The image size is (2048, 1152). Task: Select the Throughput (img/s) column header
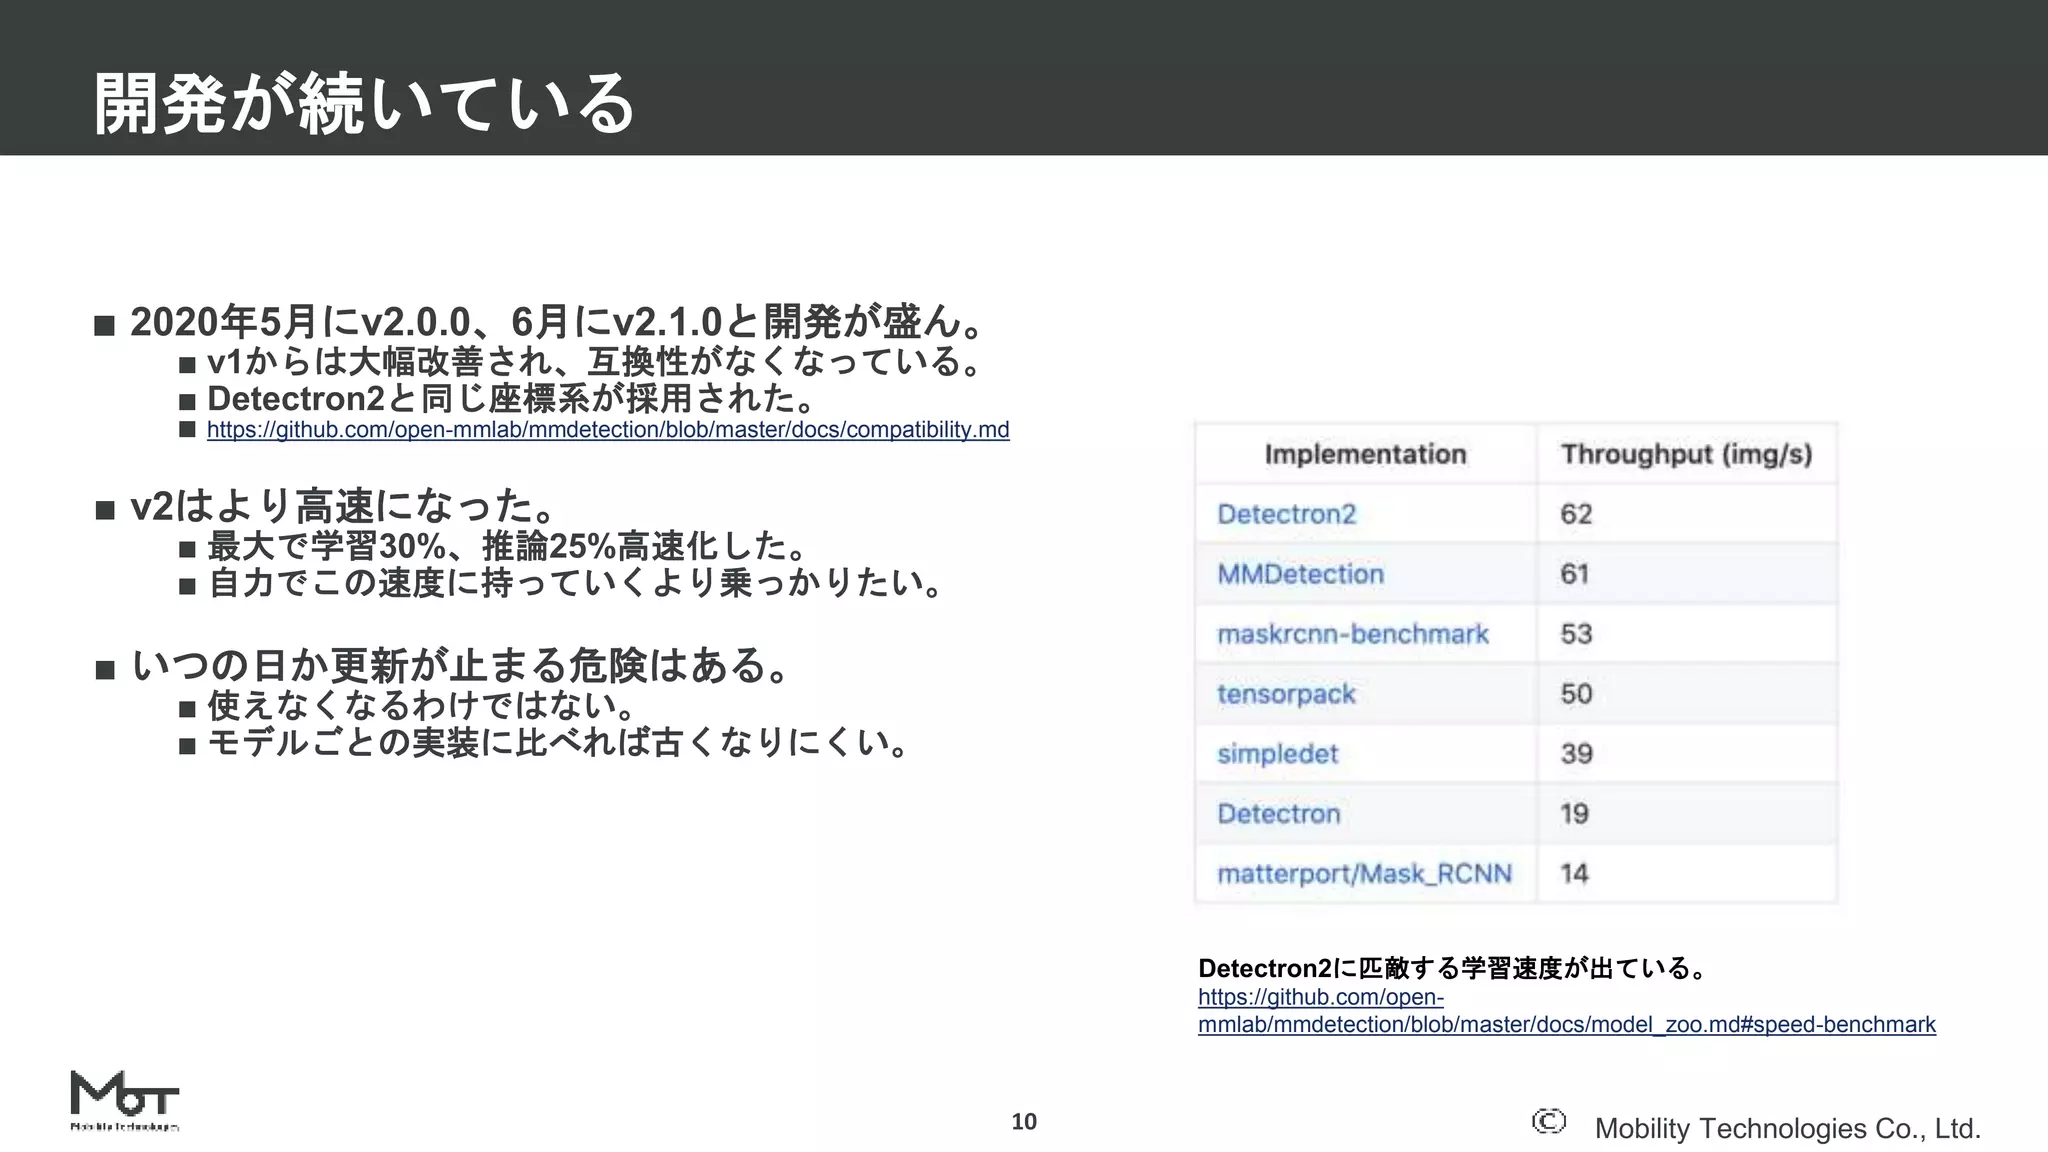[x=1686, y=454]
